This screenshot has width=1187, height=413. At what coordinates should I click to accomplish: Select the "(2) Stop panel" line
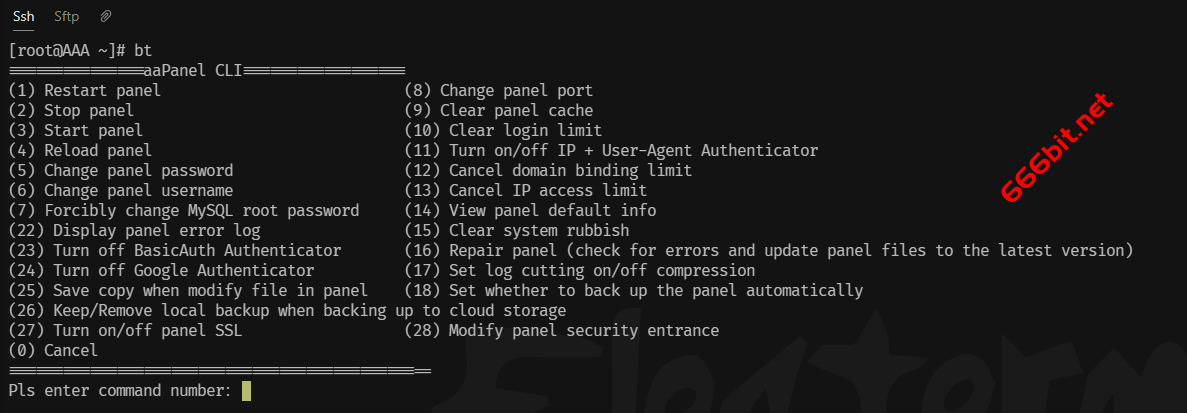pos(70,110)
